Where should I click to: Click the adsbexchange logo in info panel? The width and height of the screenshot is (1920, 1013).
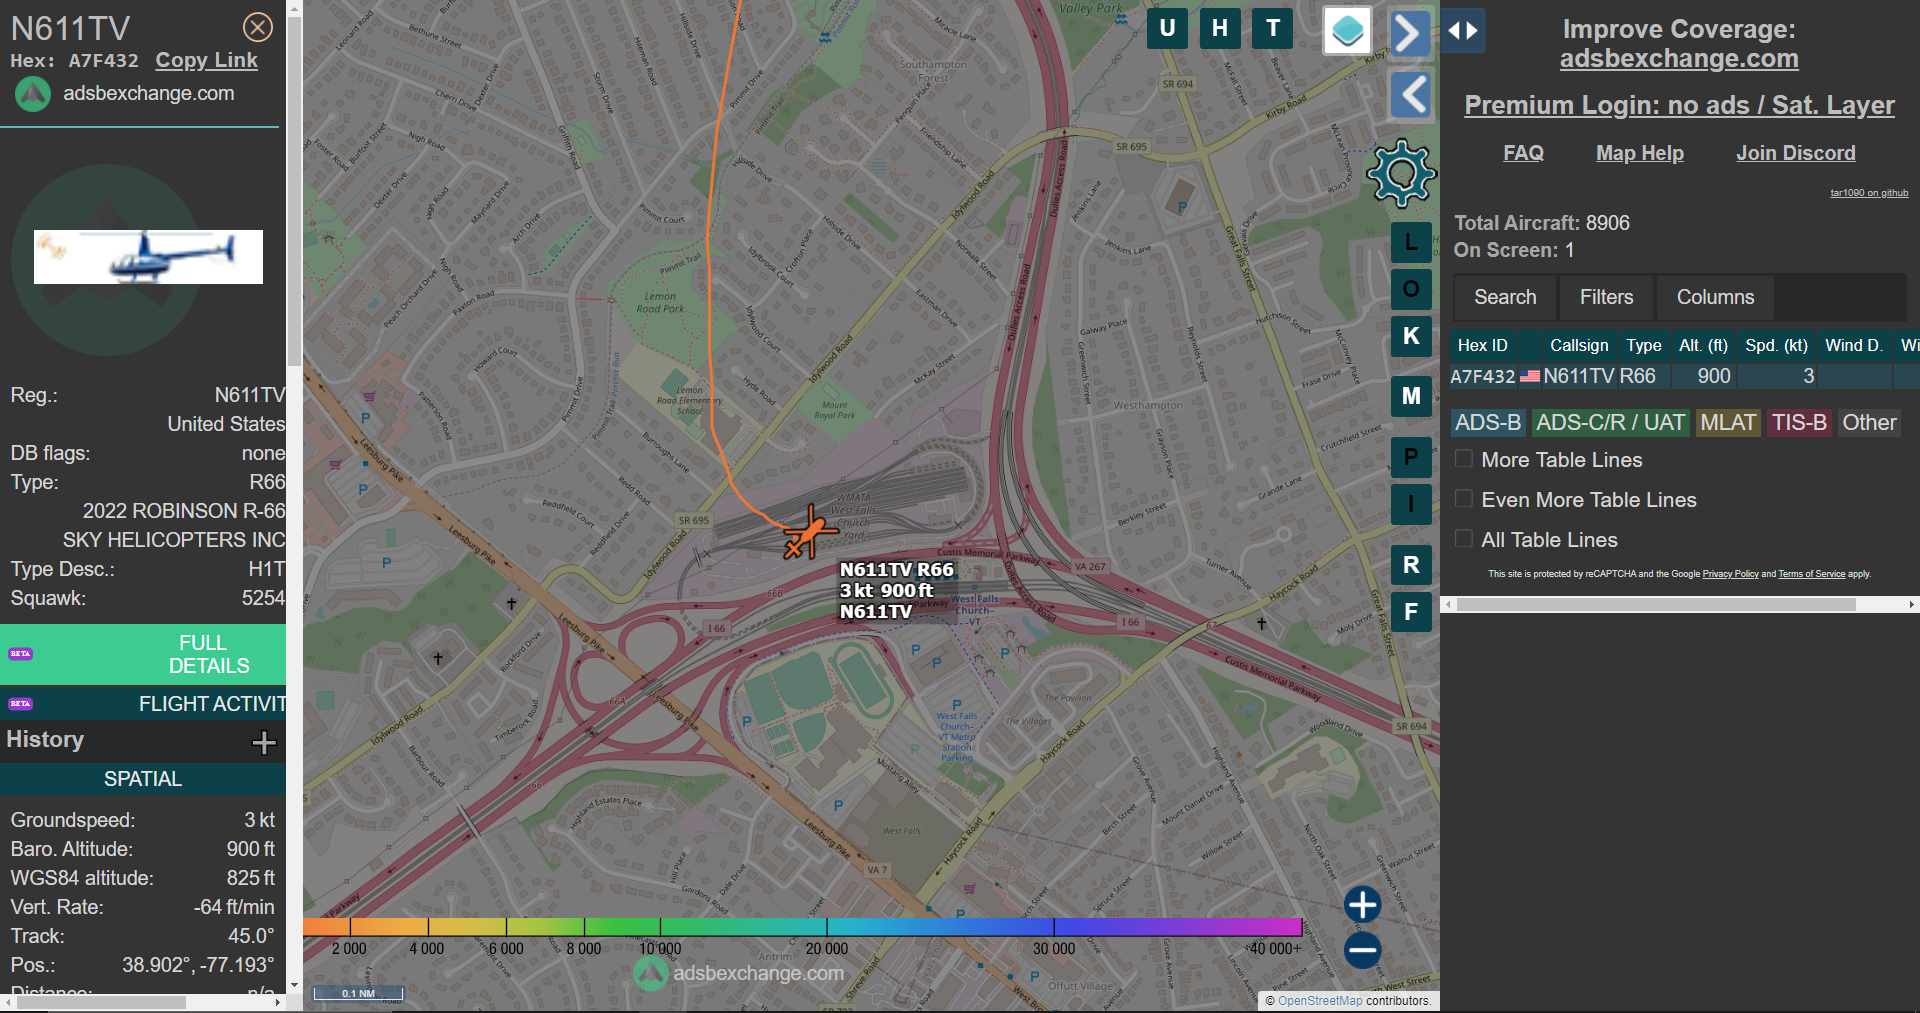point(33,94)
